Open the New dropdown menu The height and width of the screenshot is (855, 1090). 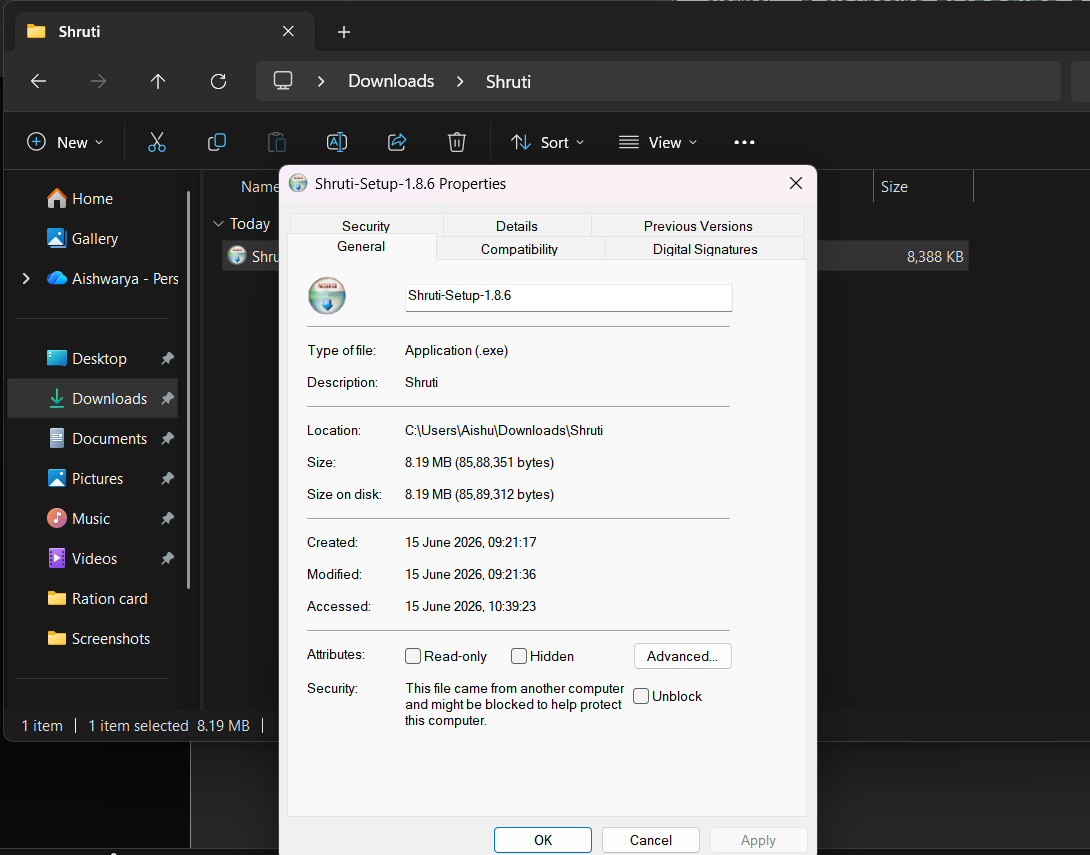pyautogui.click(x=65, y=142)
